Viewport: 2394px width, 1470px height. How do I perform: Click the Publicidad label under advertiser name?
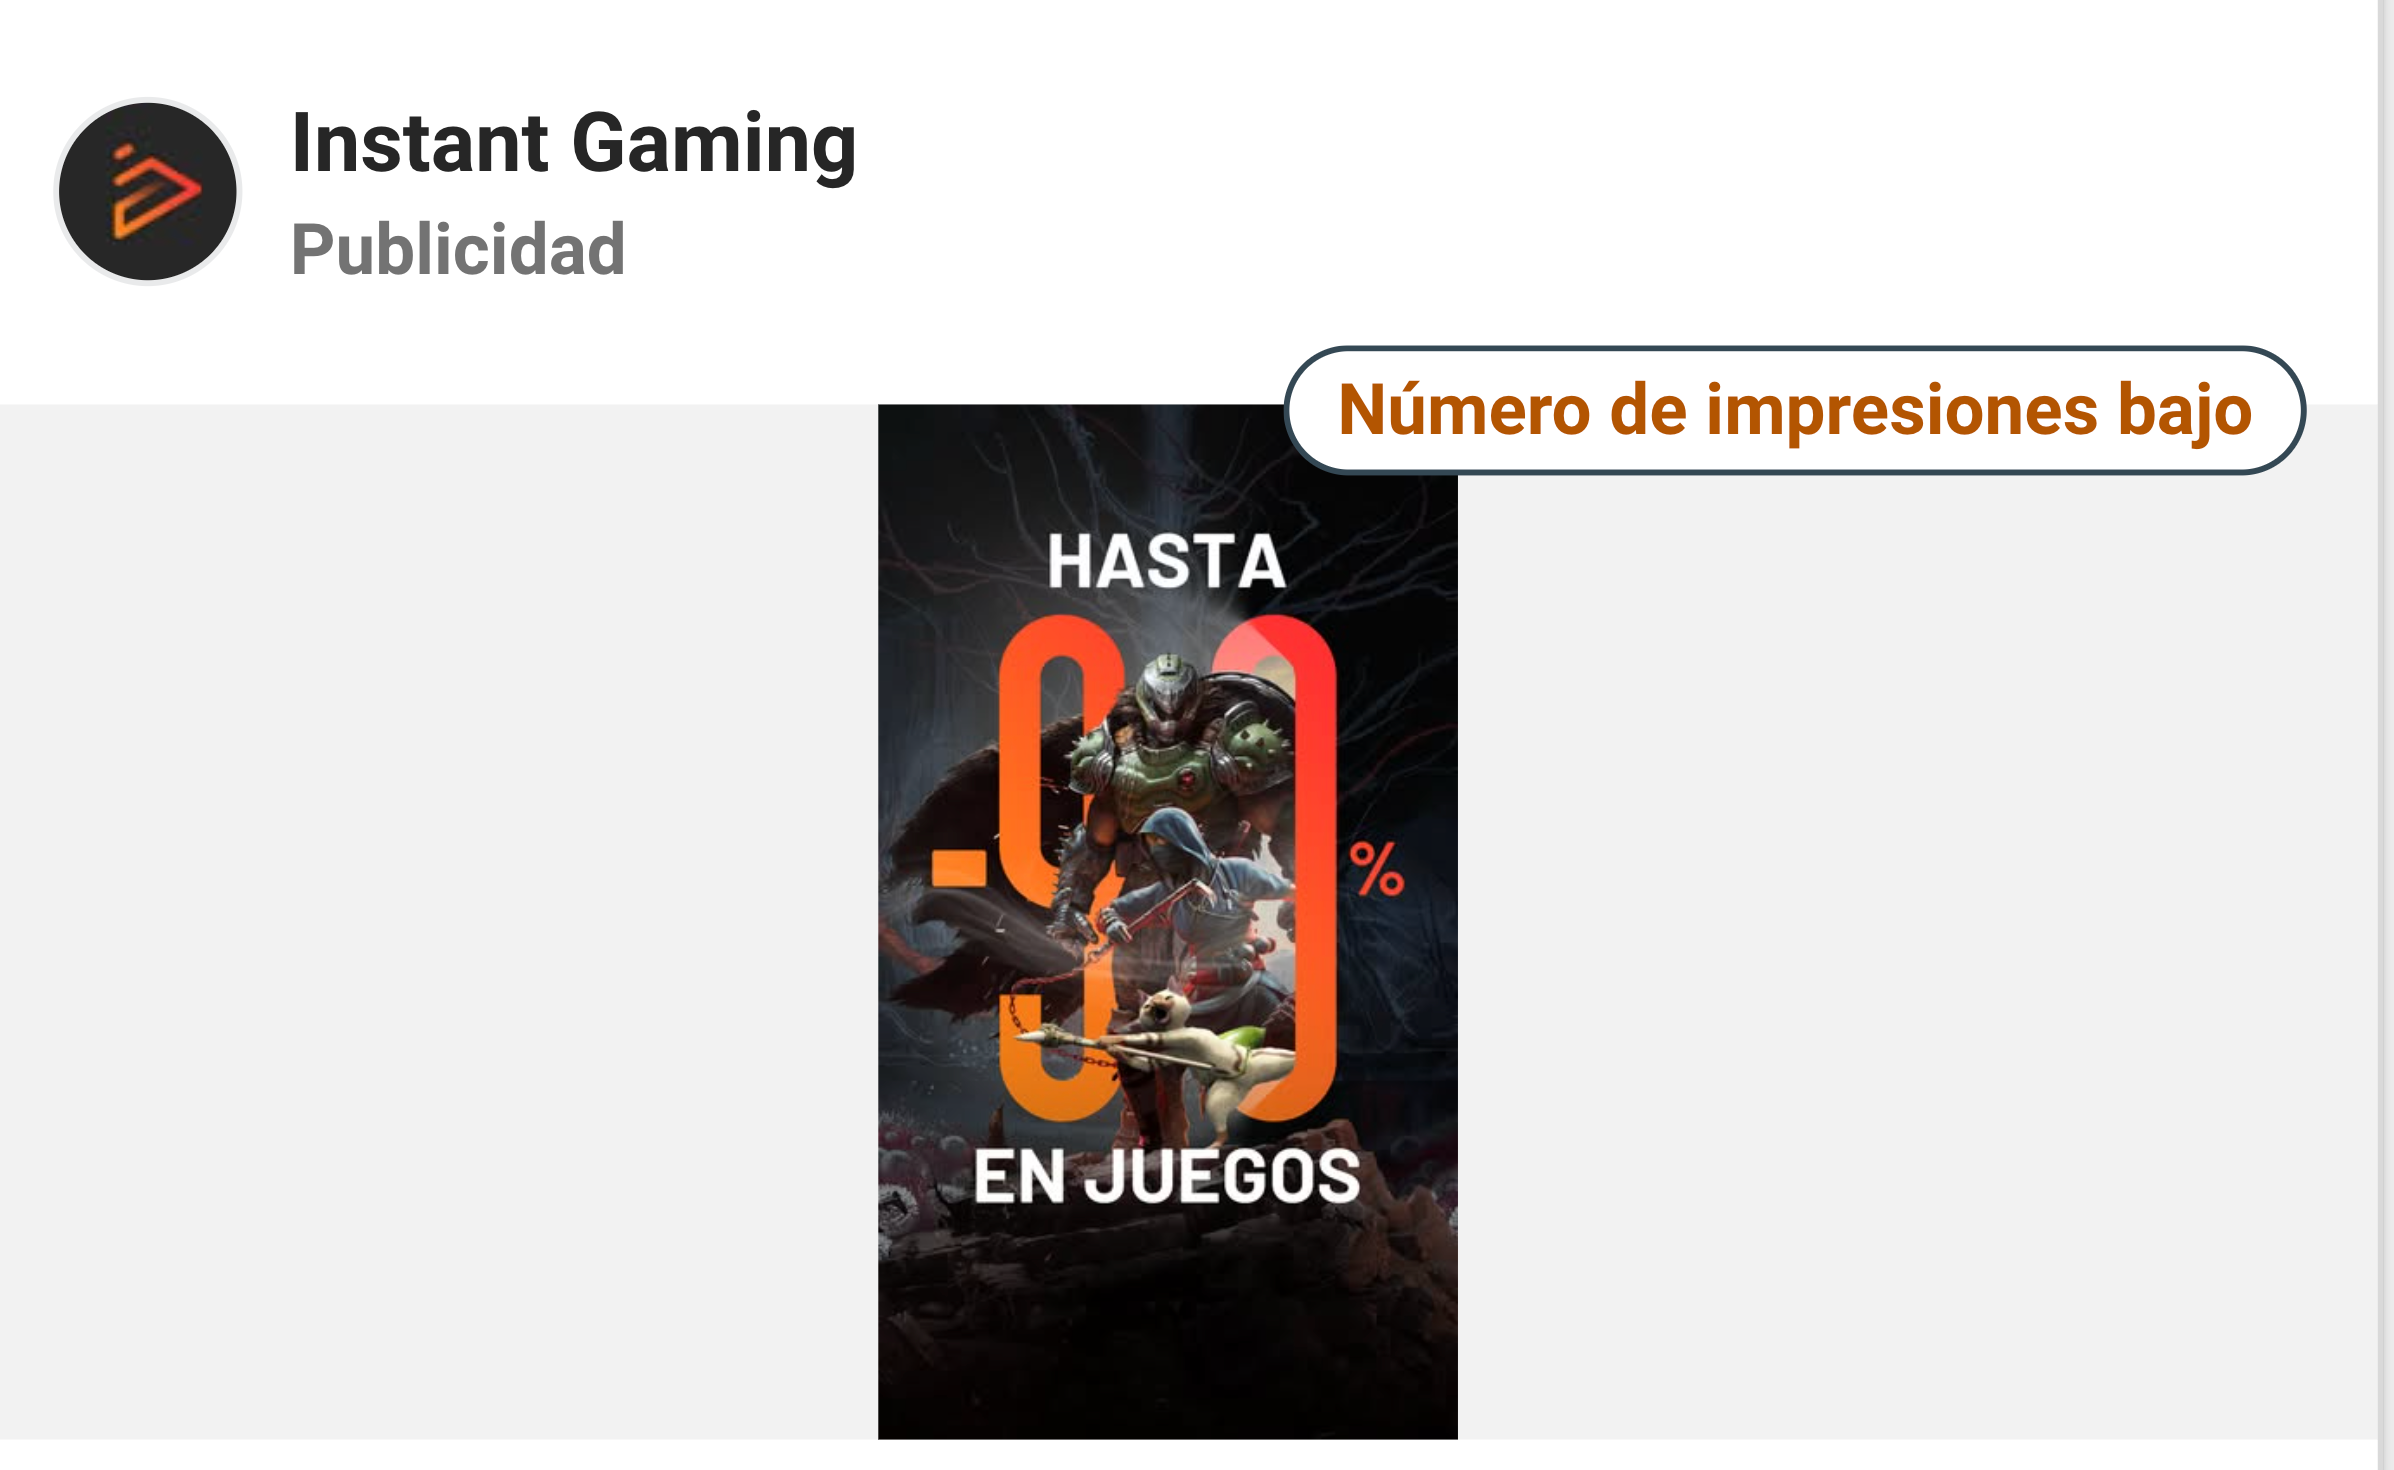[458, 249]
